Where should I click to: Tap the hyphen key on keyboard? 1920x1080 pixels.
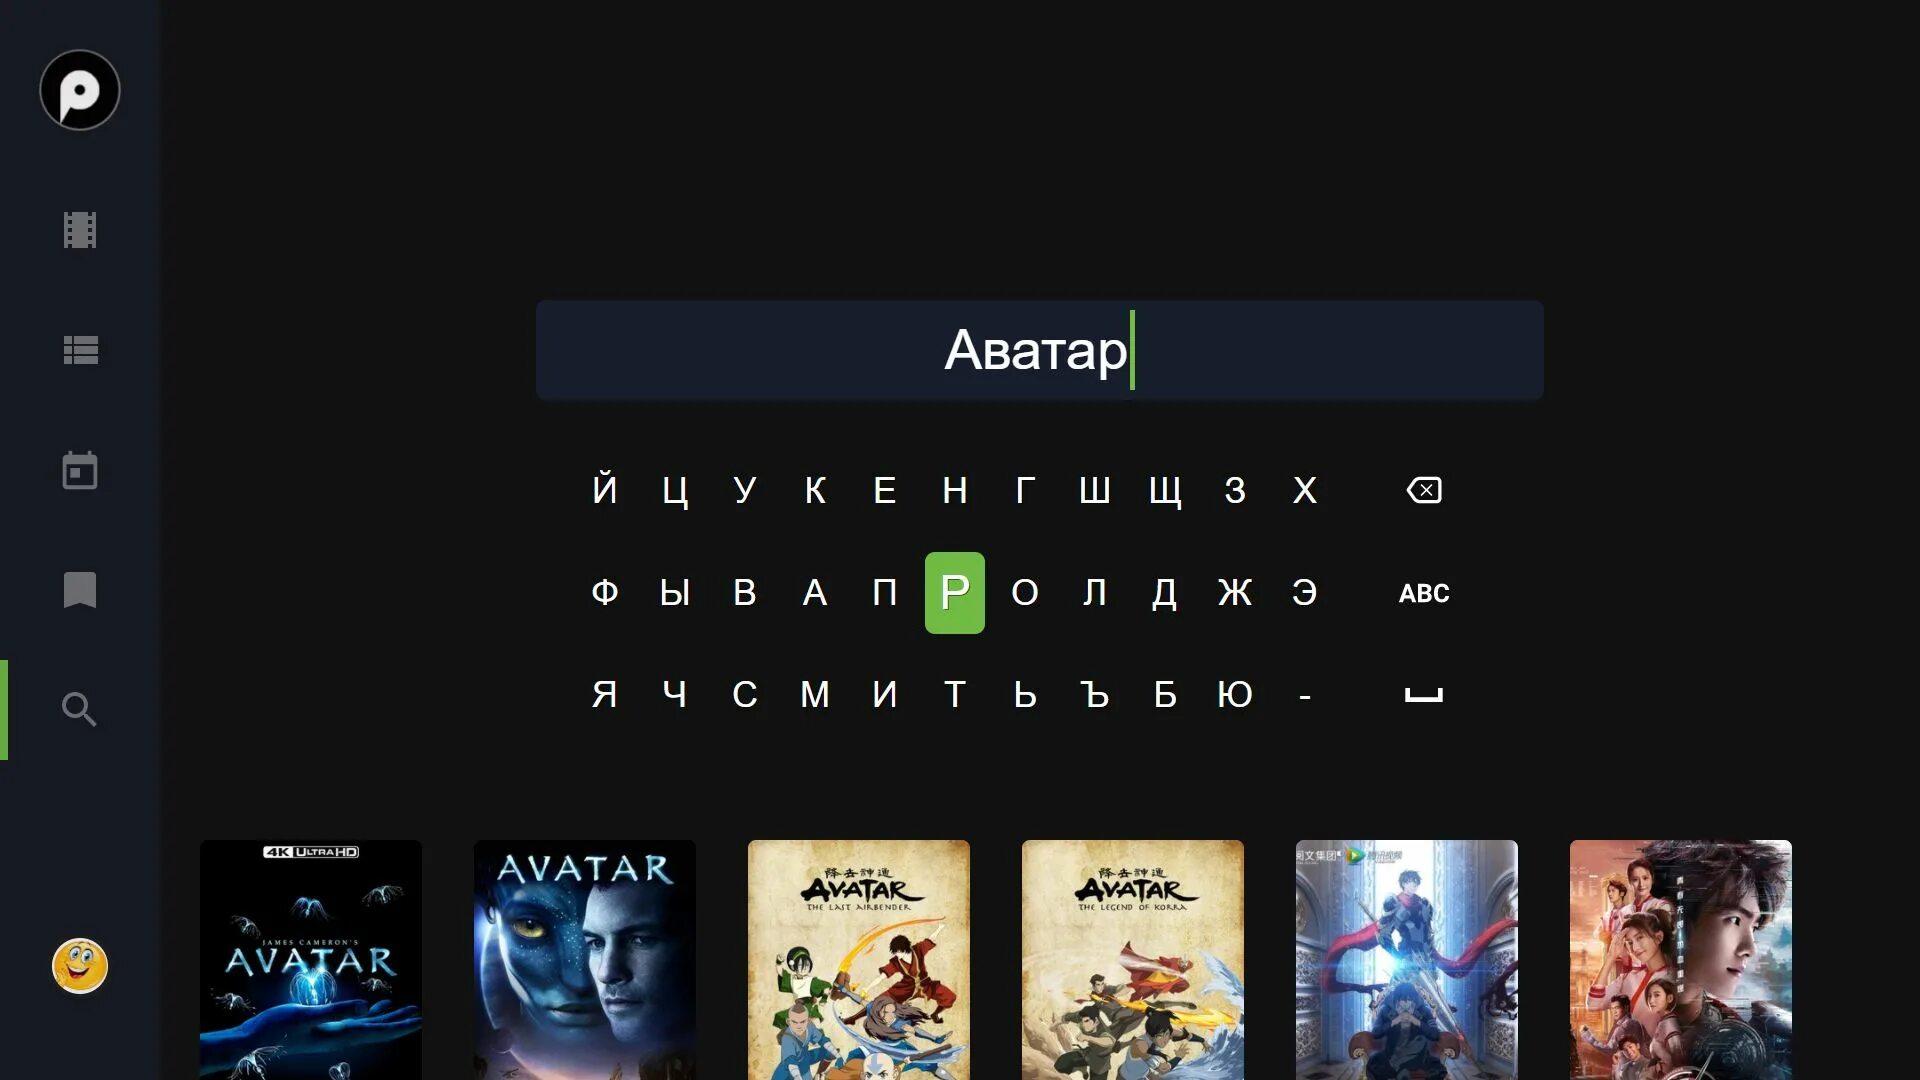click(x=1305, y=694)
